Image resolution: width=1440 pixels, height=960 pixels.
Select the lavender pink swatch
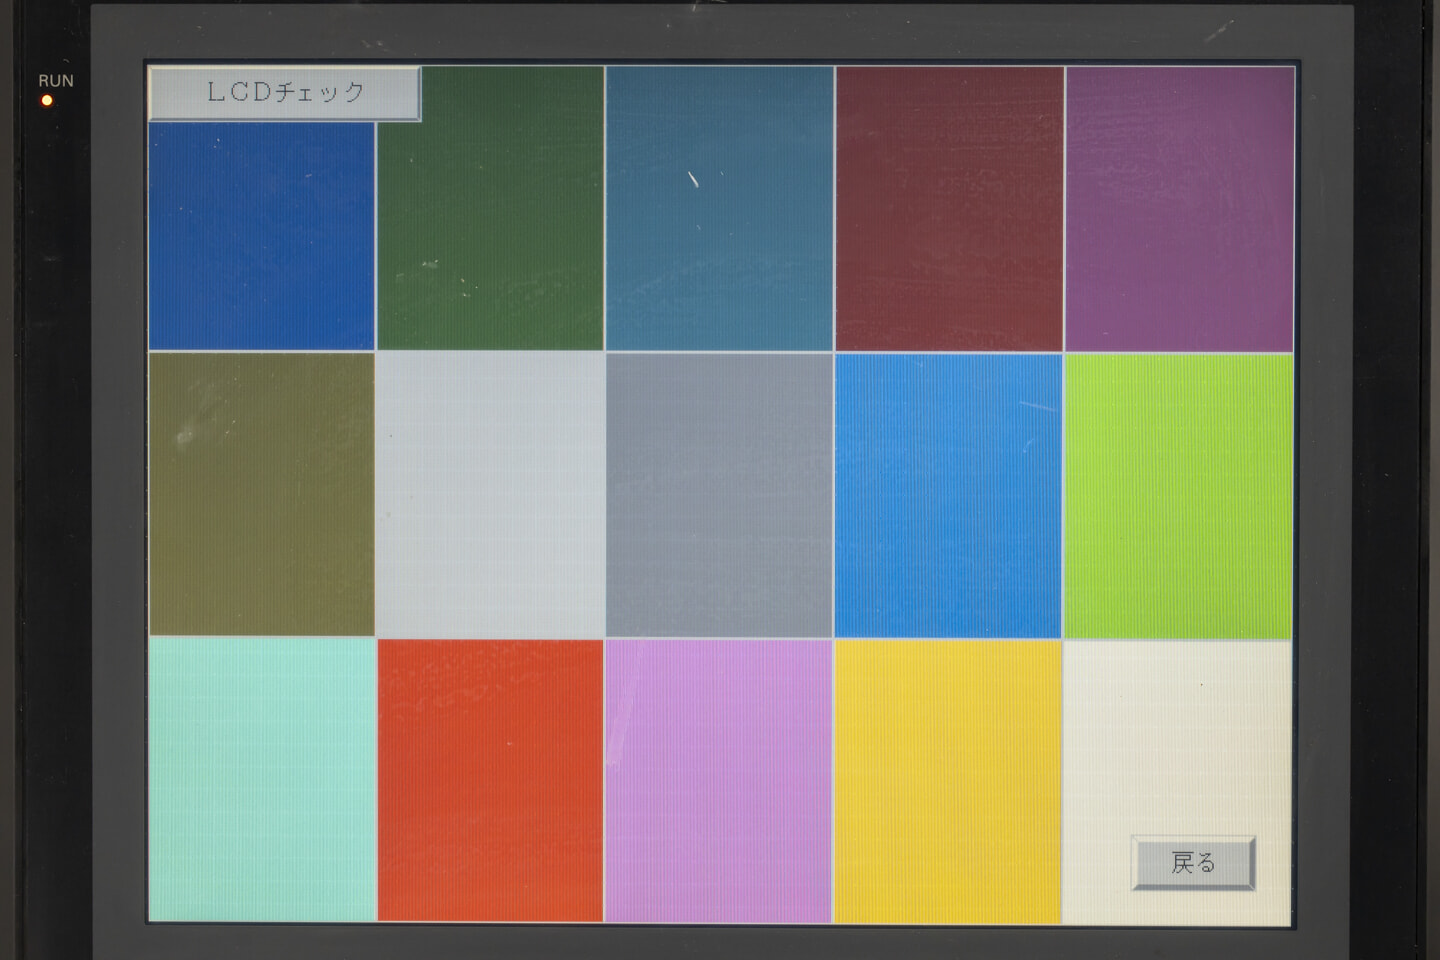[x=718, y=779]
